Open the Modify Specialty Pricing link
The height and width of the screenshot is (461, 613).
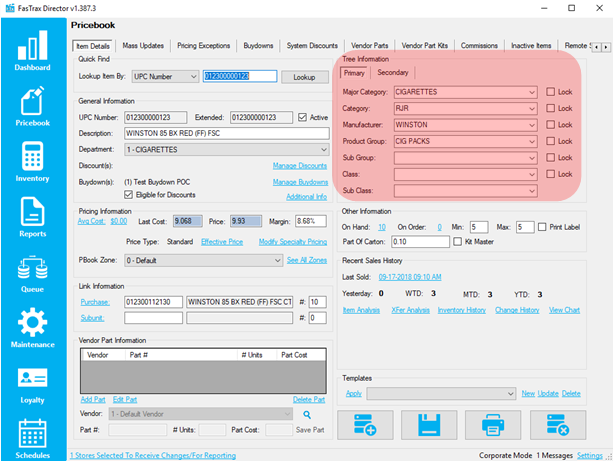[293, 242]
